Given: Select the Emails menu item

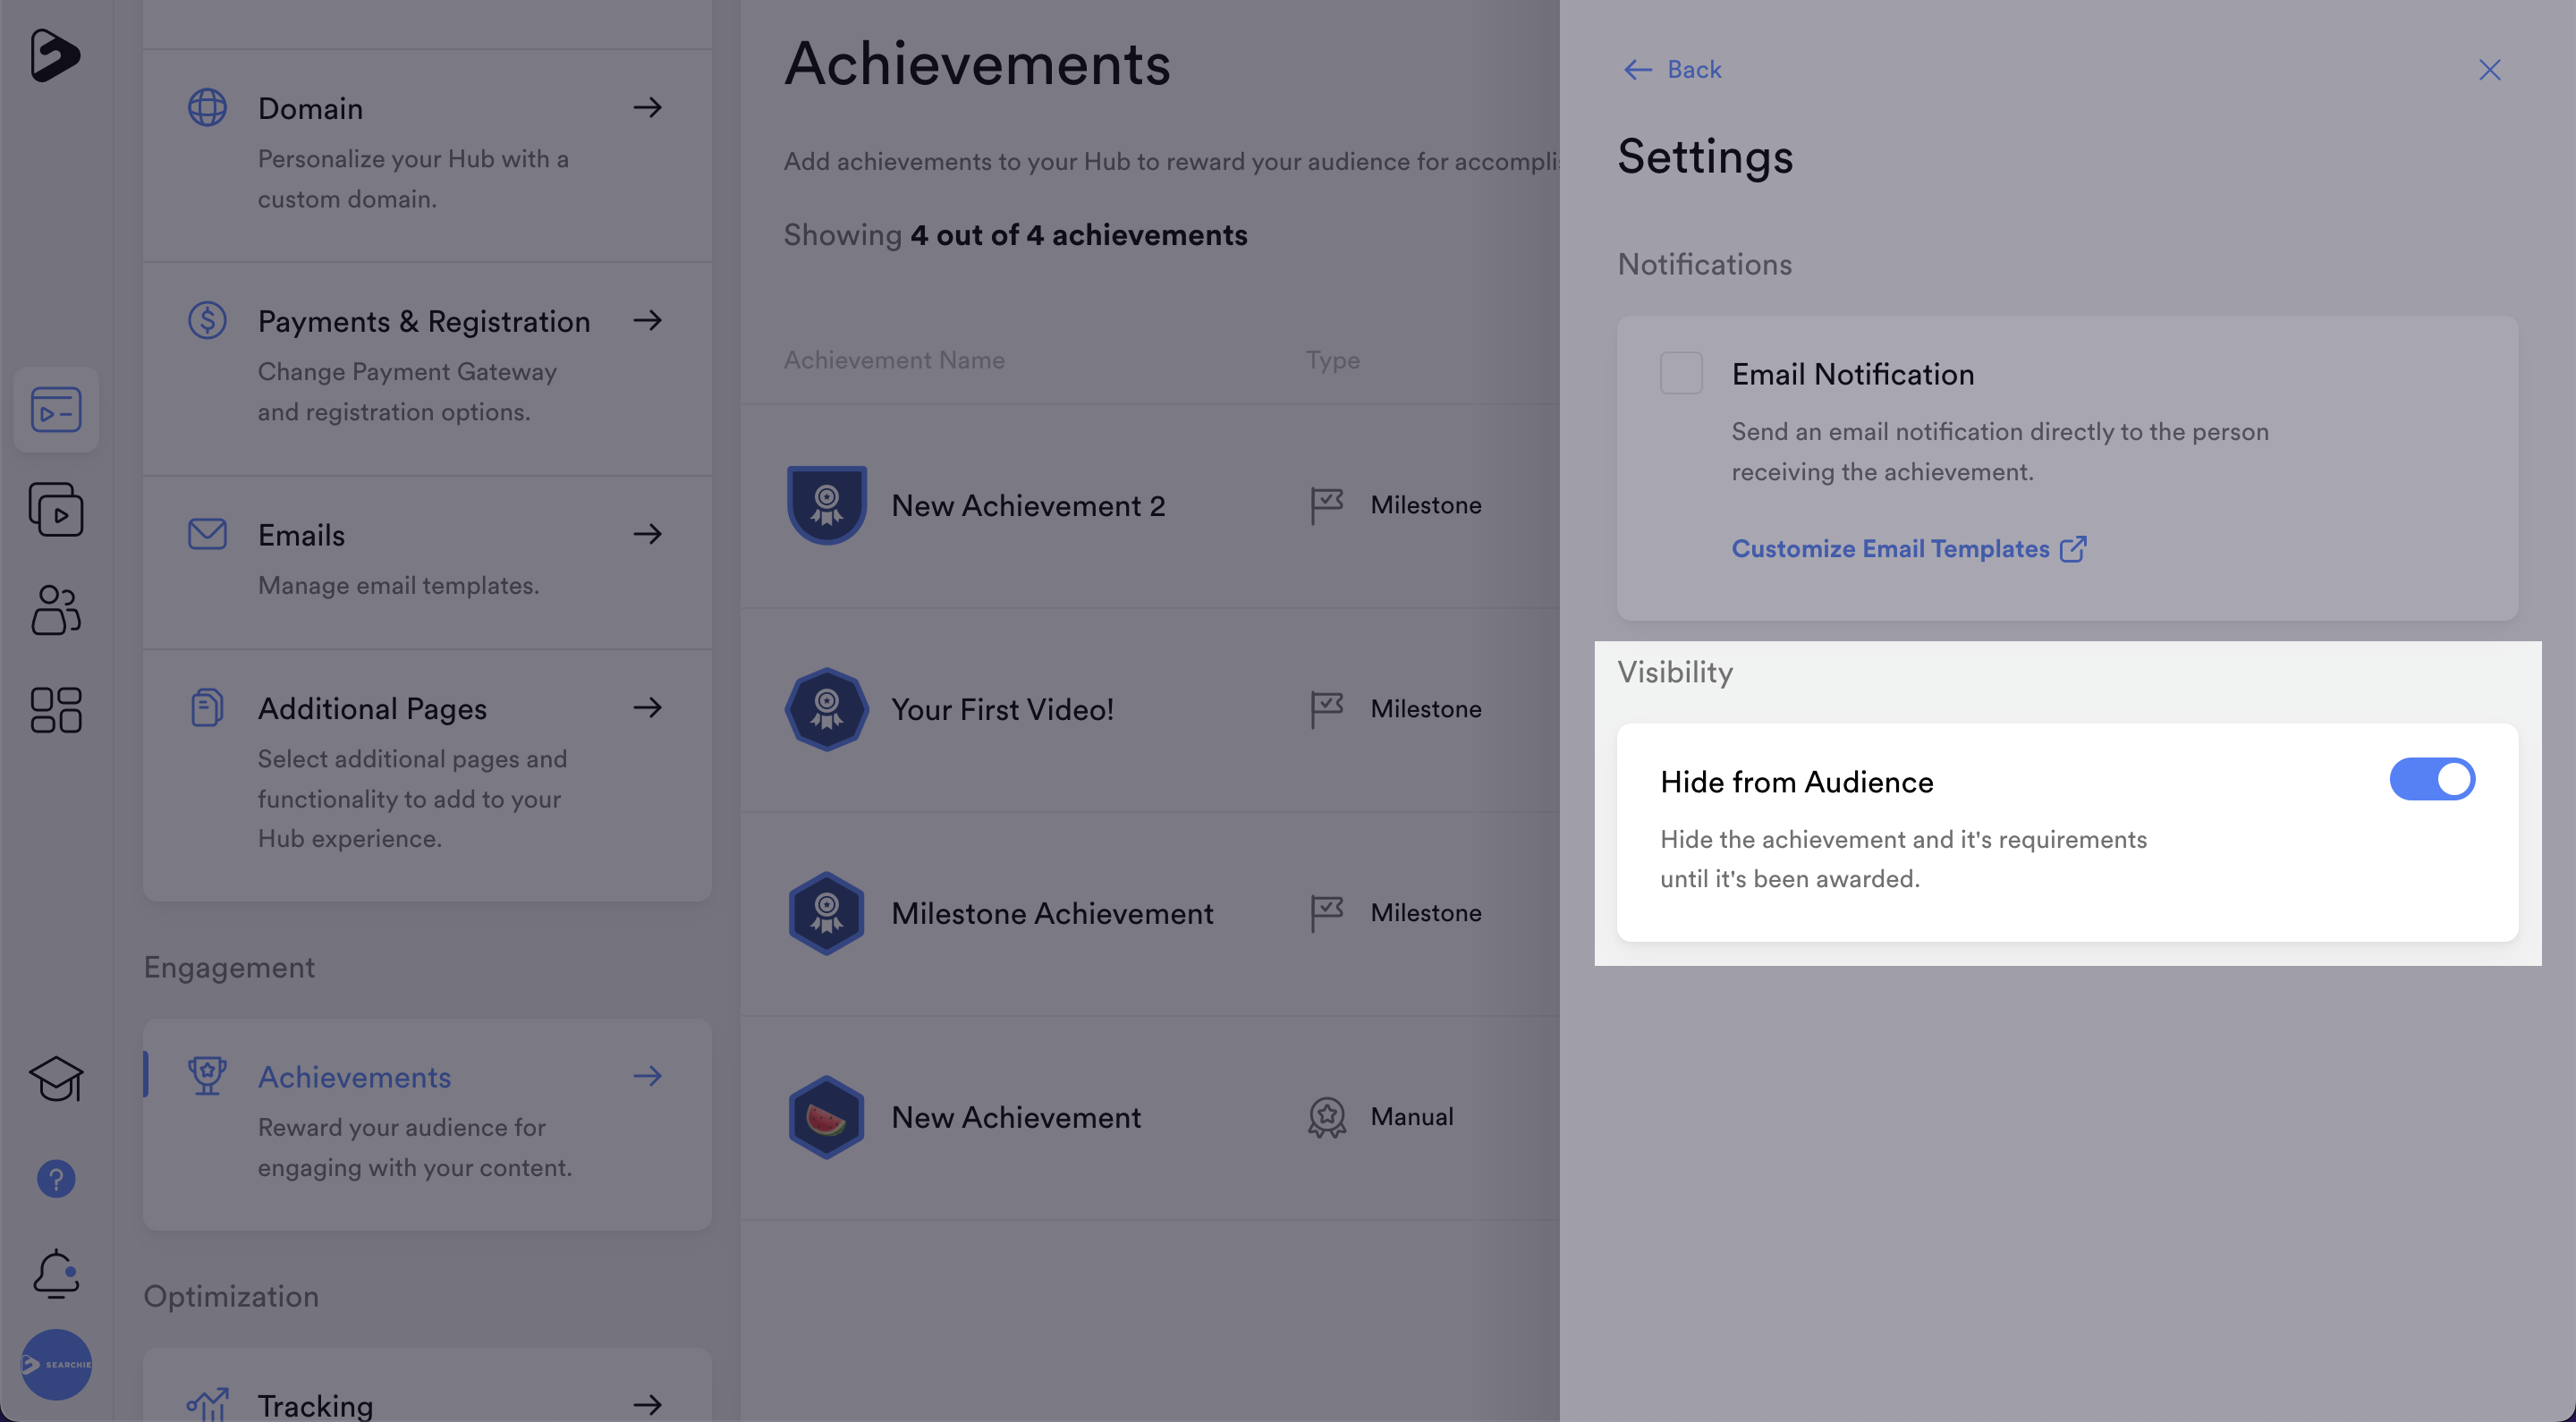Looking at the screenshot, I should coord(301,535).
